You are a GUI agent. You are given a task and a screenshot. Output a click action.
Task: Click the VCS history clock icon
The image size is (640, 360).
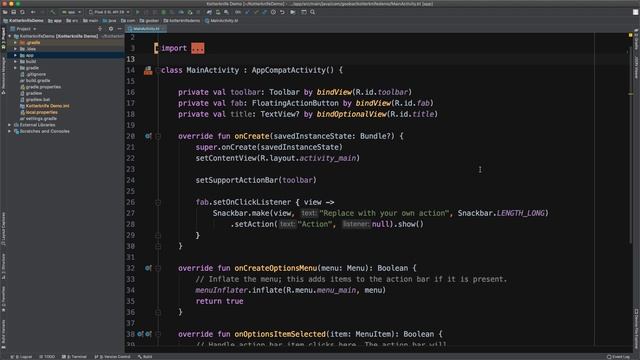pyautogui.click(x=273, y=12)
